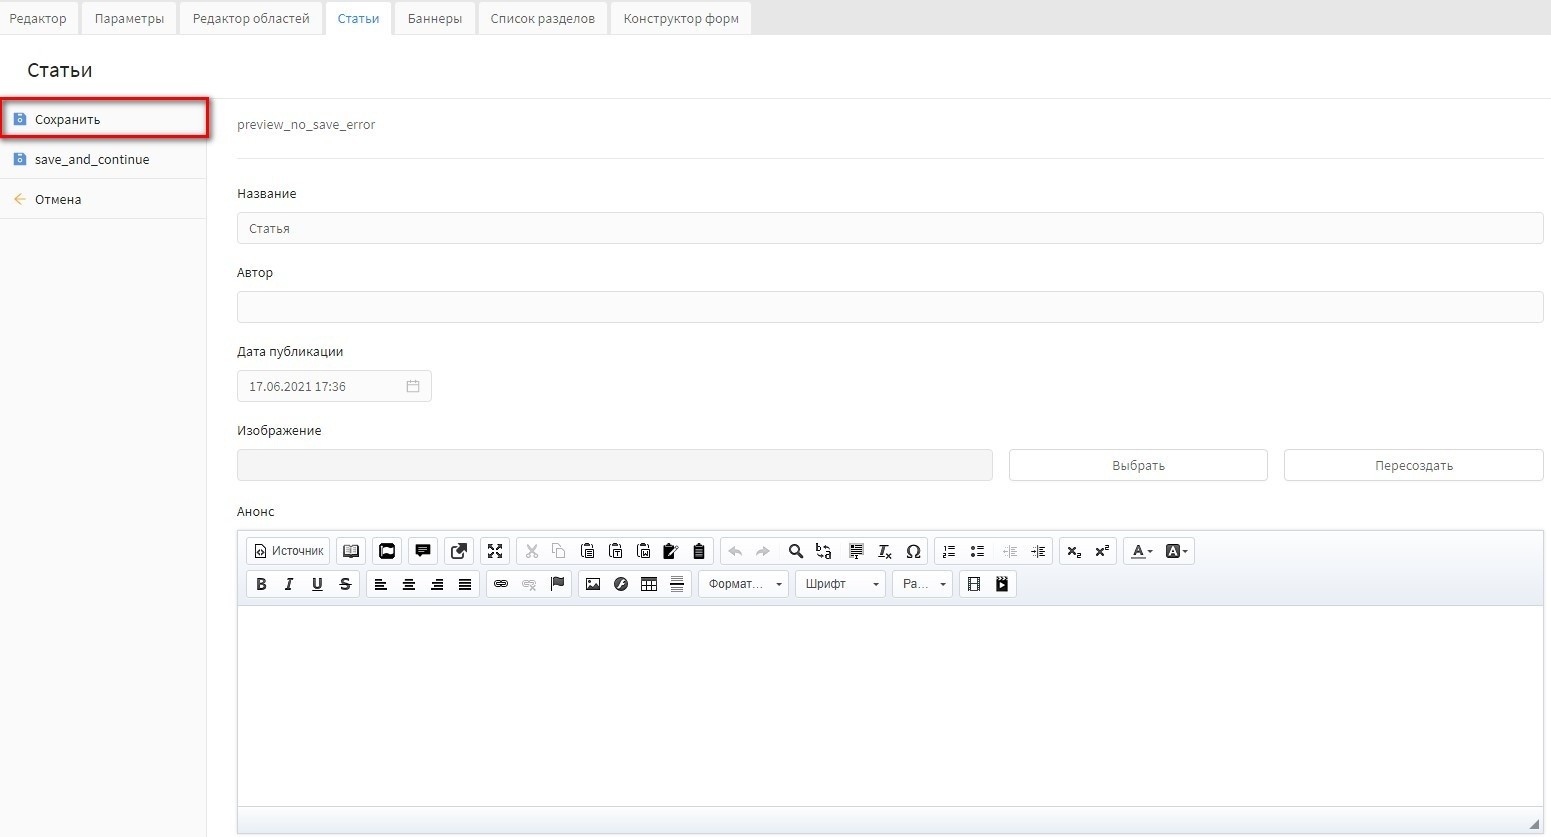Apply italic formatting
Viewport: 1551px width, 837px height.
tap(289, 584)
